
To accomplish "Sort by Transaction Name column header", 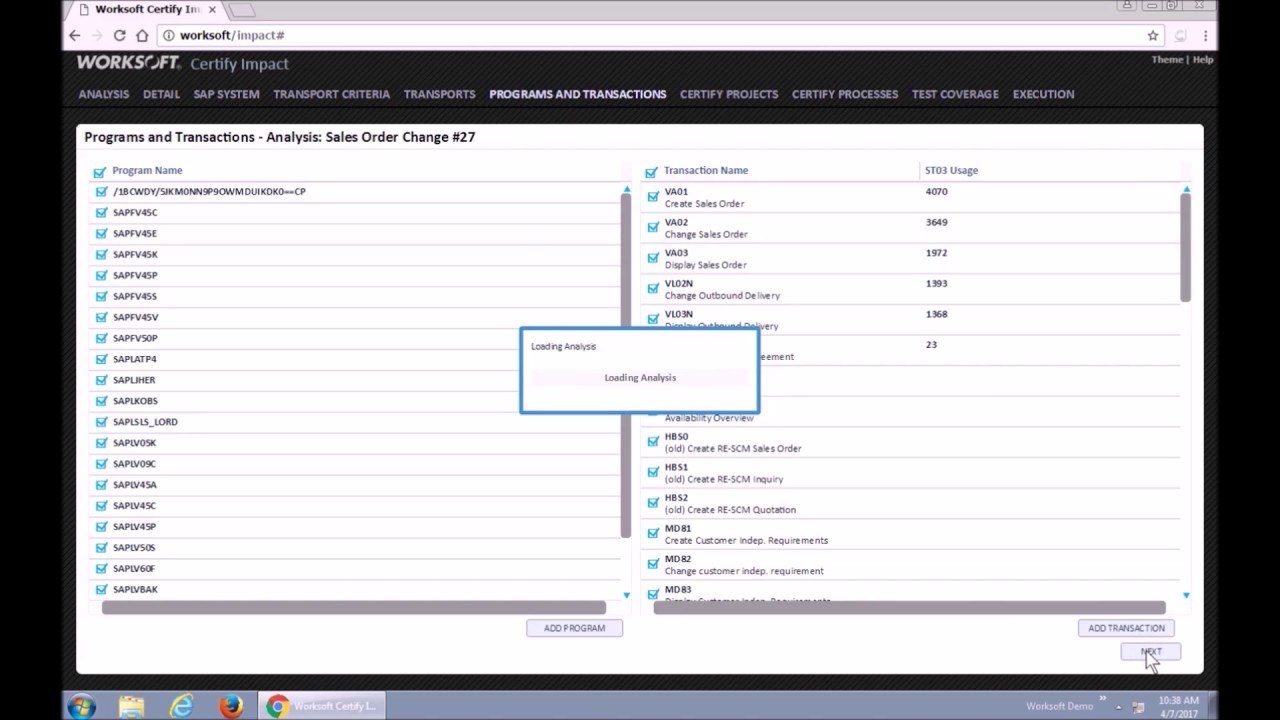I will [706, 171].
